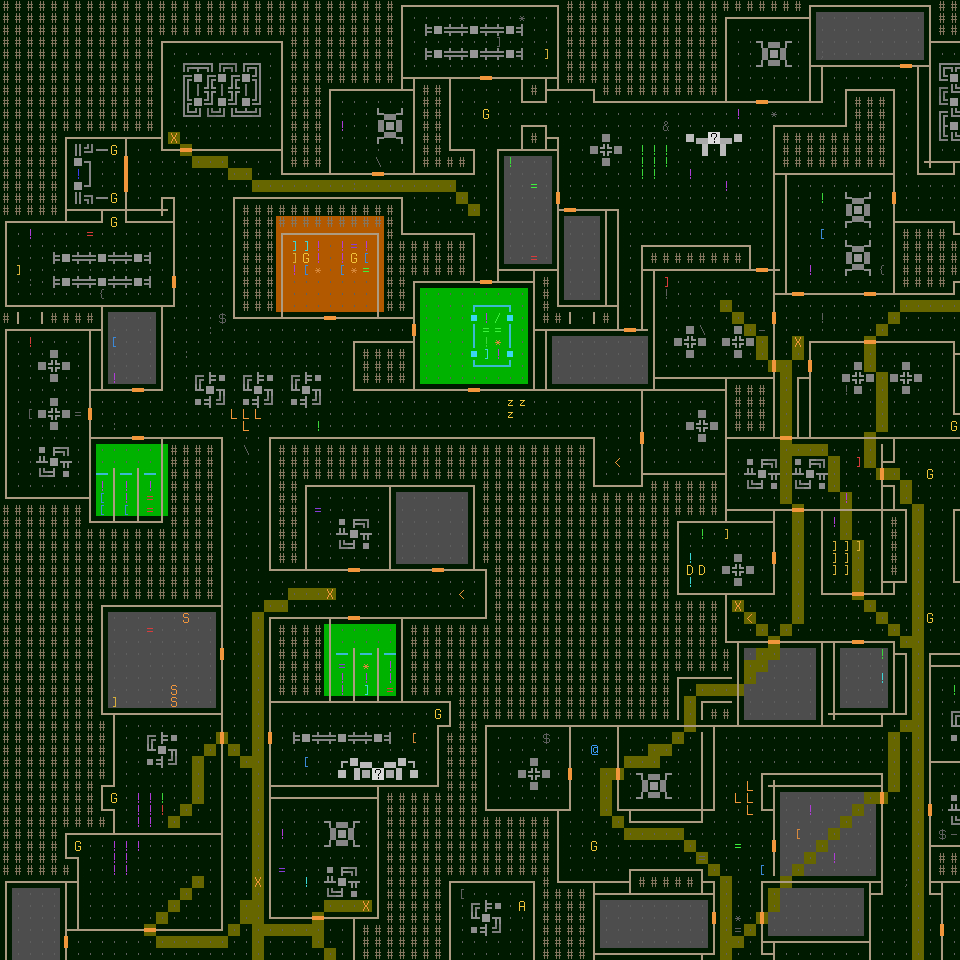Click the three green dashed vertical lines
This screenshot has width=960, height=960.
pos(654,162)
